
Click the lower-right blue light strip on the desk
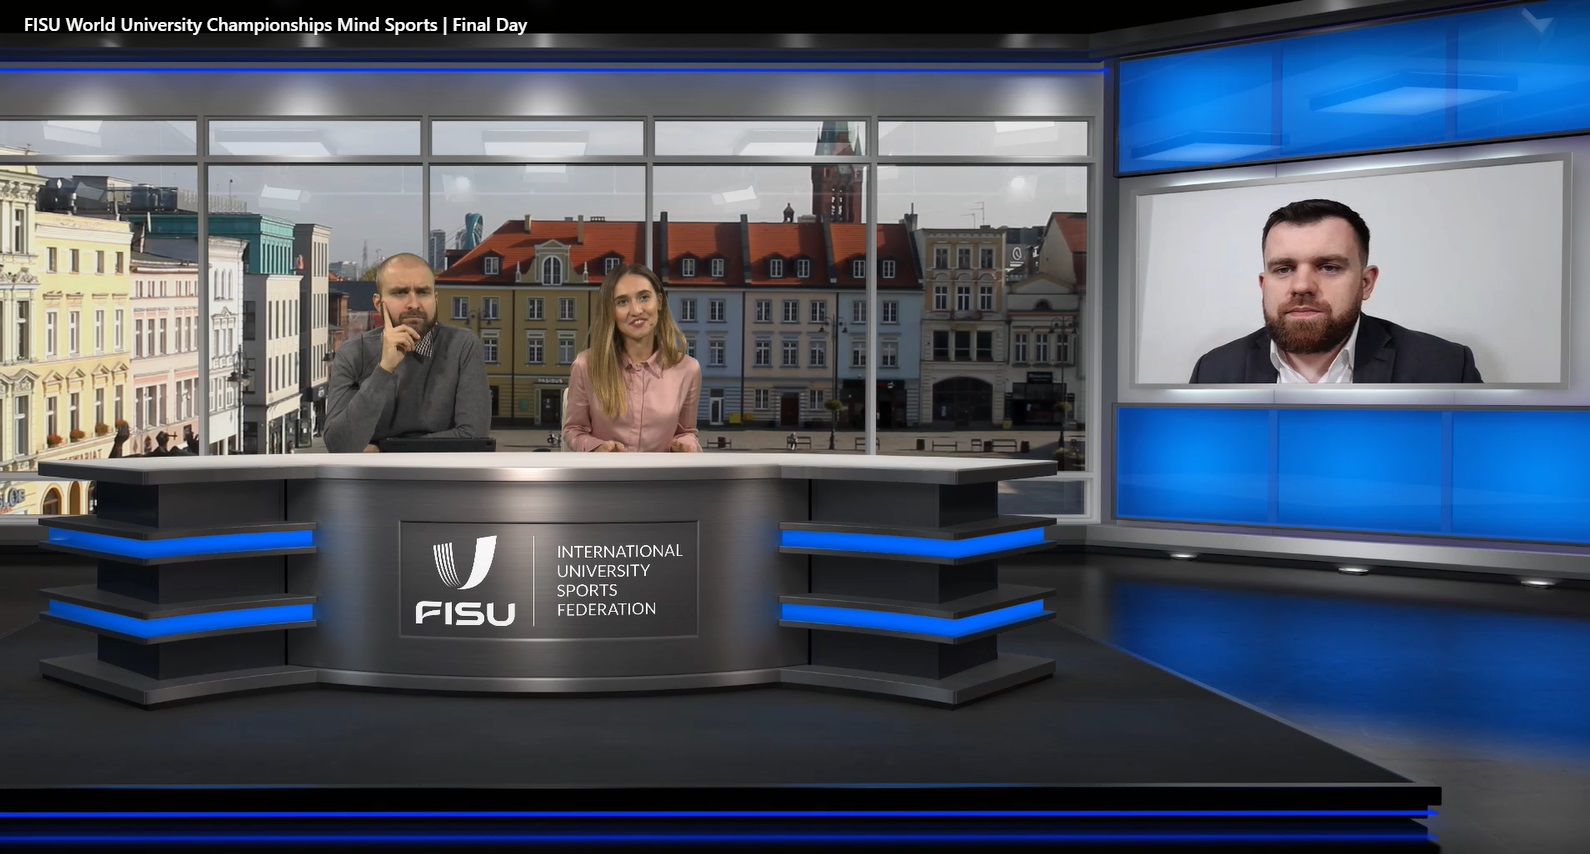pos(912,613)
